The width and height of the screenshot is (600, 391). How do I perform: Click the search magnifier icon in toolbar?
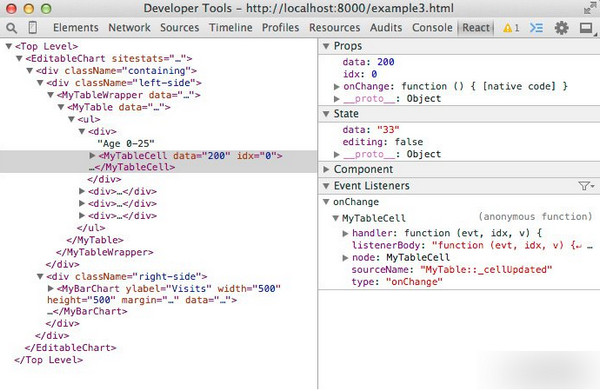12,28
